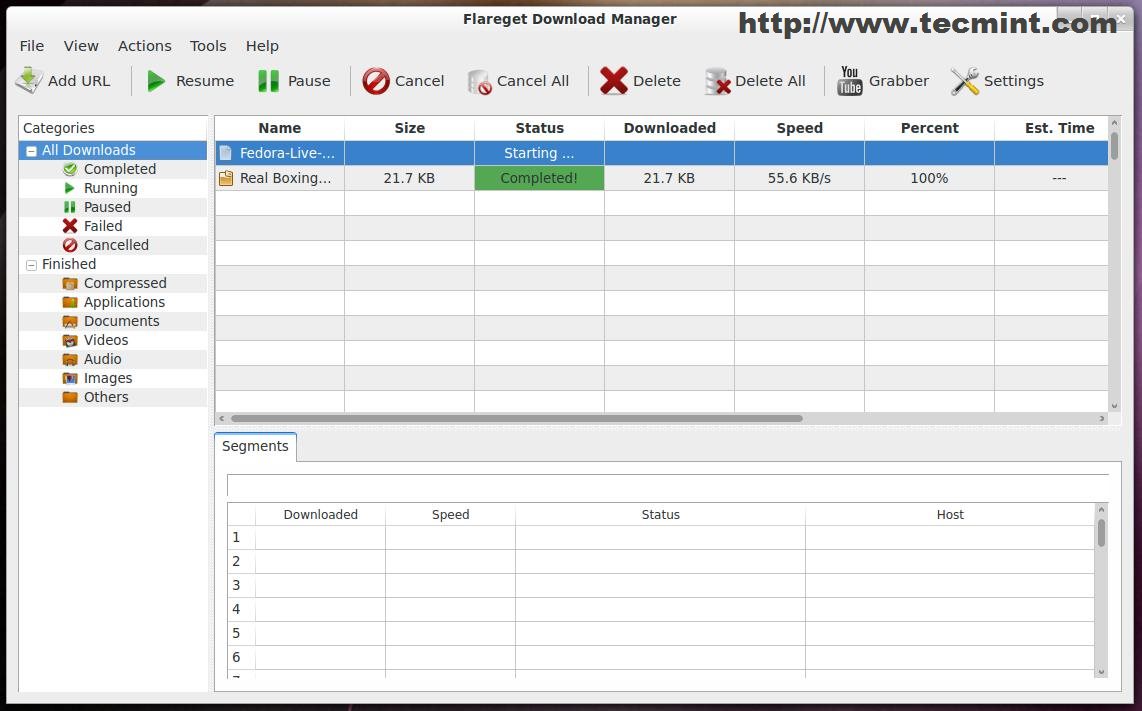1142x711 pixels.
Task: Open the Tools menu
Action: pyautogui.click(x=208, y=46)
